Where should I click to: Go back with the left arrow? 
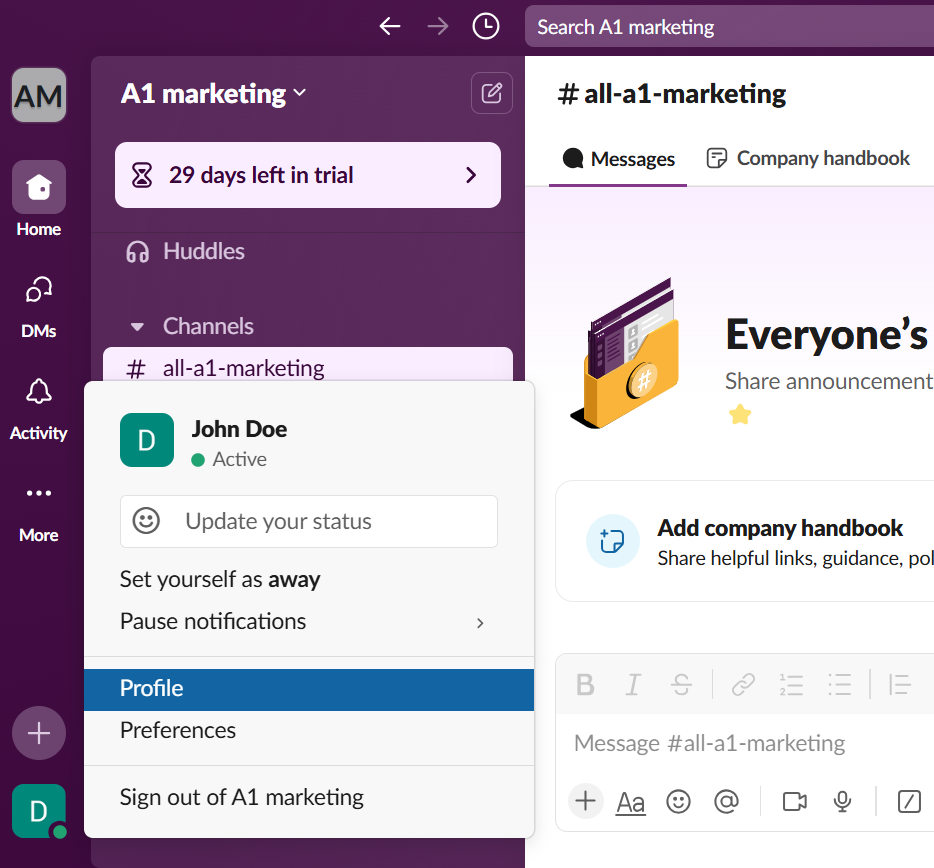click(390, 27)
